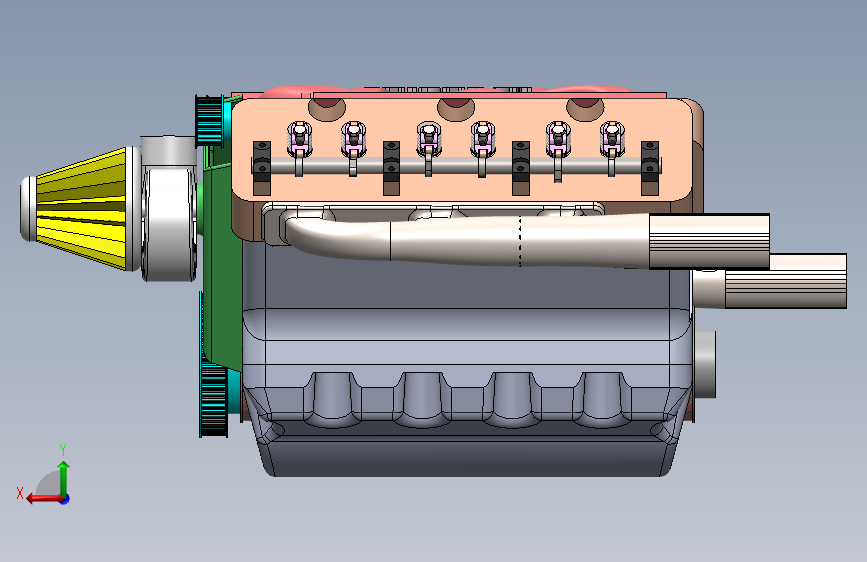
Task: Select the lower cyan toothed crankshaft pulley
Action: coord(213,399)
